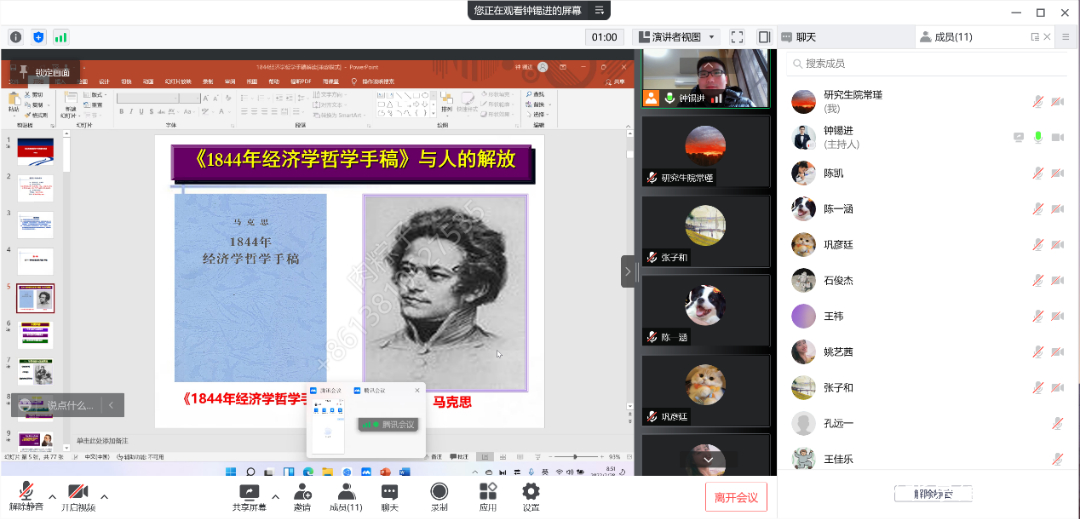Screen dimensions: 1080x519
Task: Toggle the side panel layout icon
Action: (764, 37)
